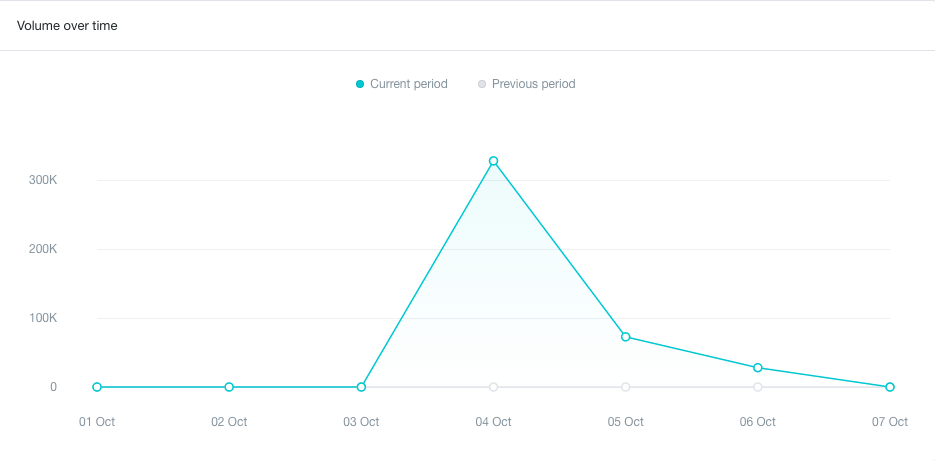Image resolution: width=935 pixels, height=461 pixels.
Task: Click the 100K y-axis label
Action: [x=43, y=318]
